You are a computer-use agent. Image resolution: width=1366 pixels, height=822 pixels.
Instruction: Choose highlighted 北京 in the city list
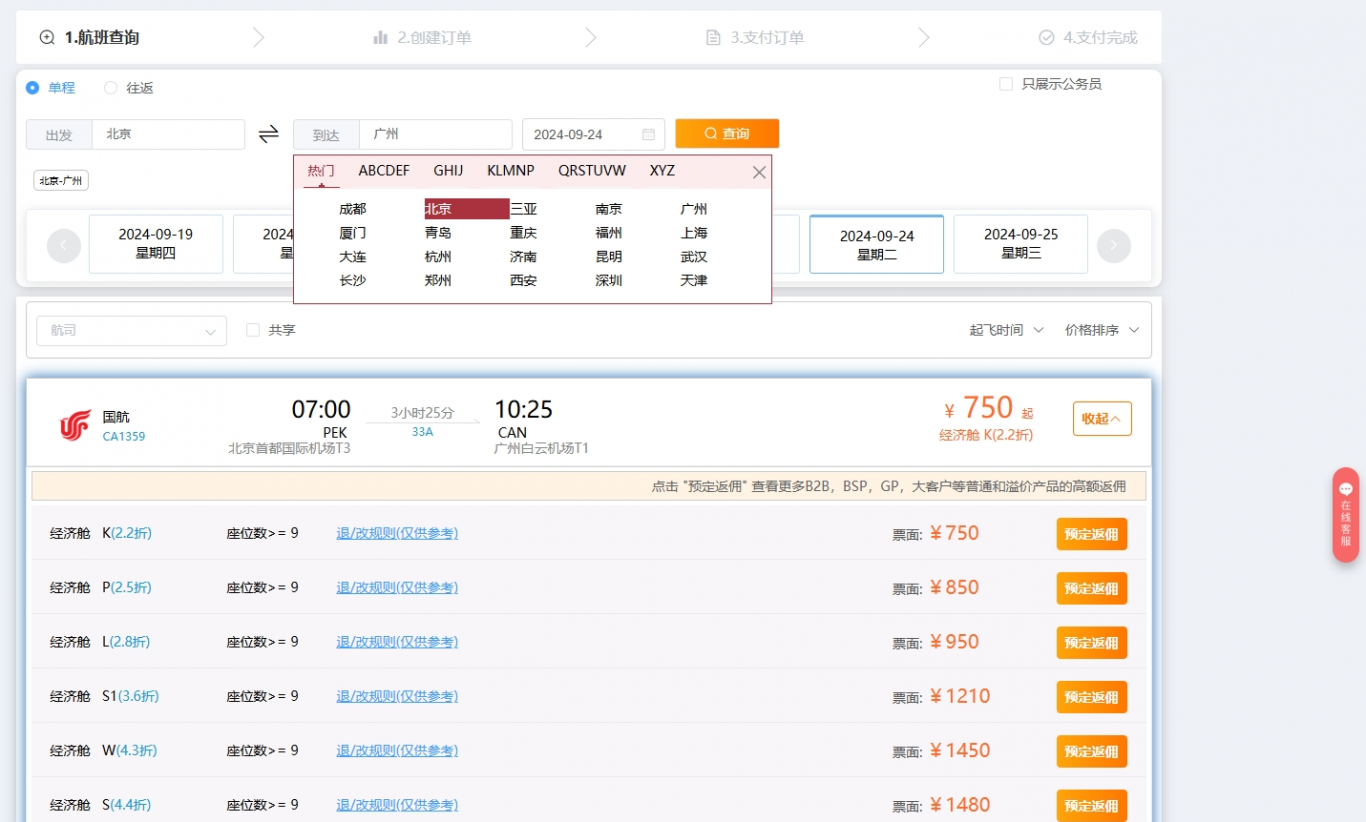click(x=467, y=209)
